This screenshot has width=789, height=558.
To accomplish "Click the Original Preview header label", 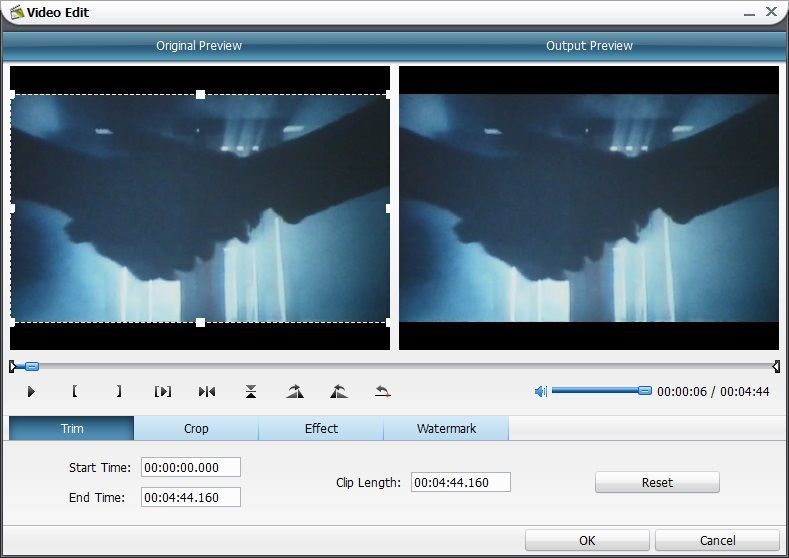I will [199, 45].
